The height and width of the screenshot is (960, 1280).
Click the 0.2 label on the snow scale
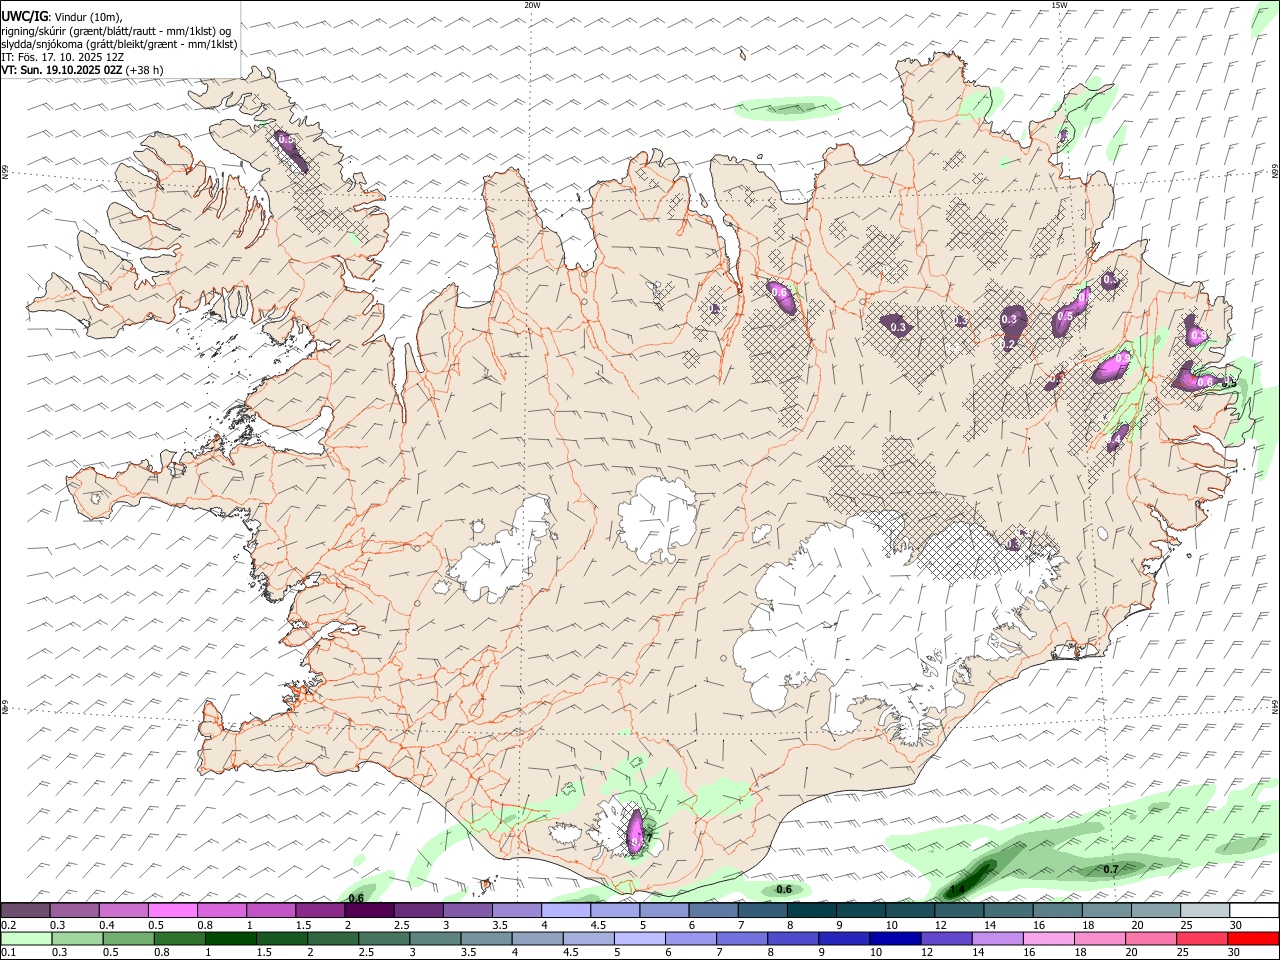point(8,925)
